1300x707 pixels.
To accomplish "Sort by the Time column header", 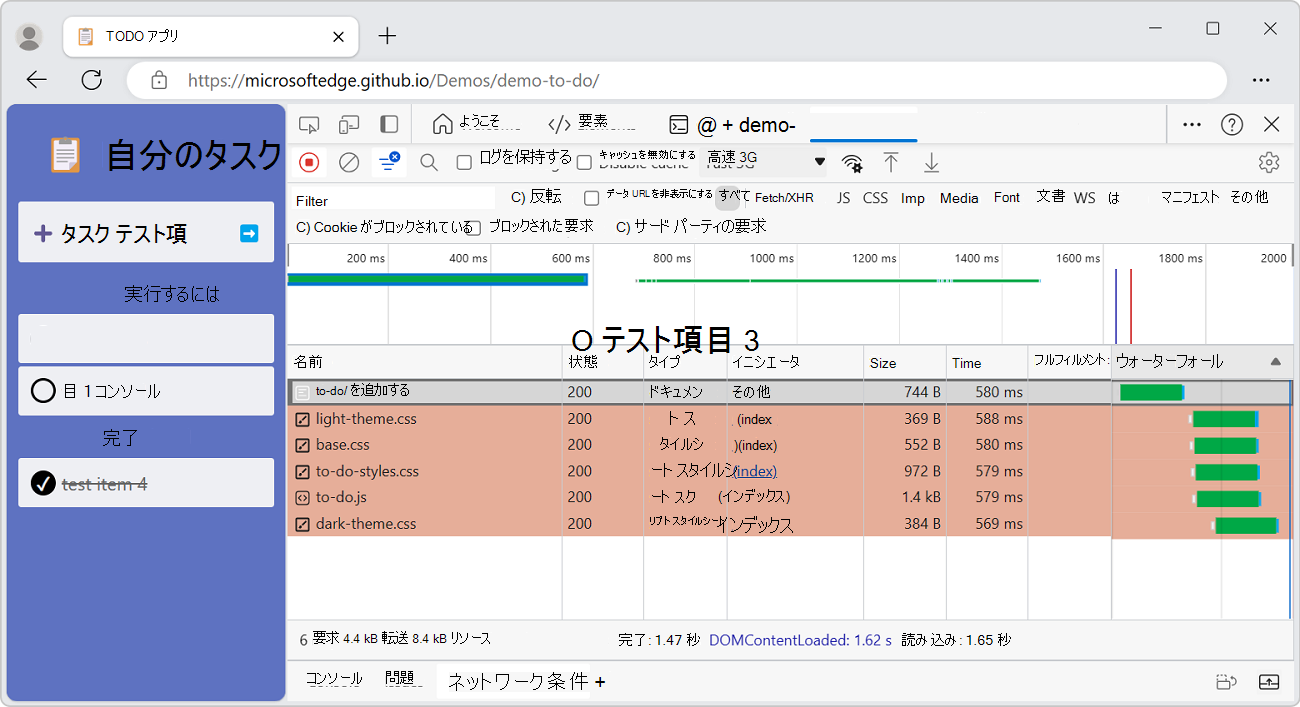I will (987, 363).
